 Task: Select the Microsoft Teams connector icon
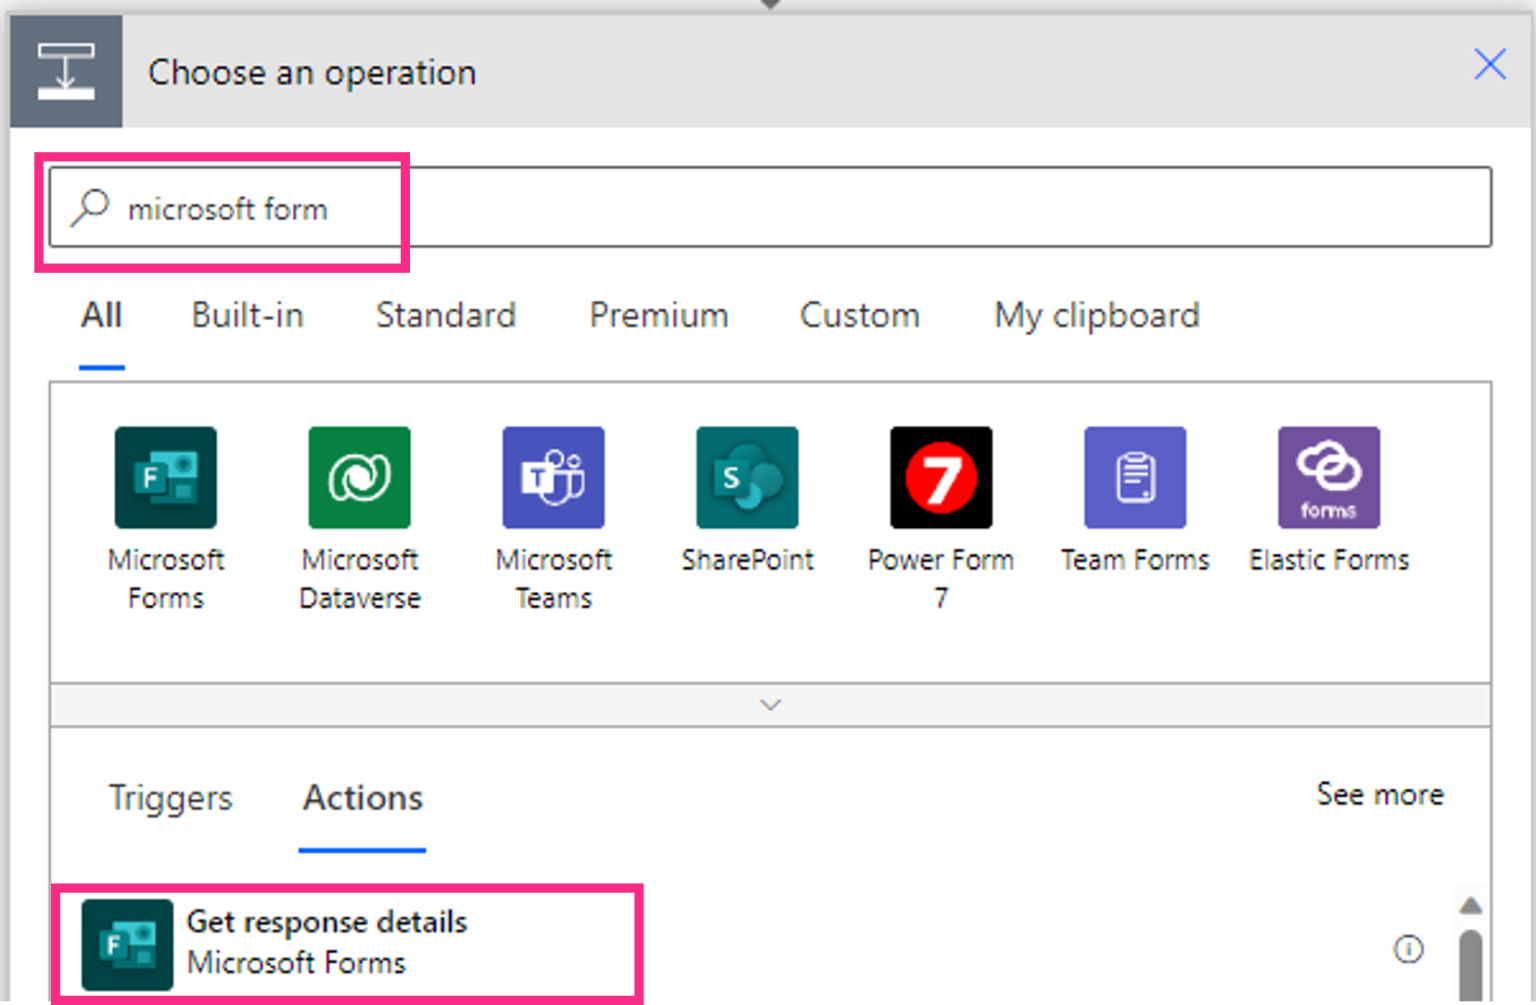[x=553, y=477]
